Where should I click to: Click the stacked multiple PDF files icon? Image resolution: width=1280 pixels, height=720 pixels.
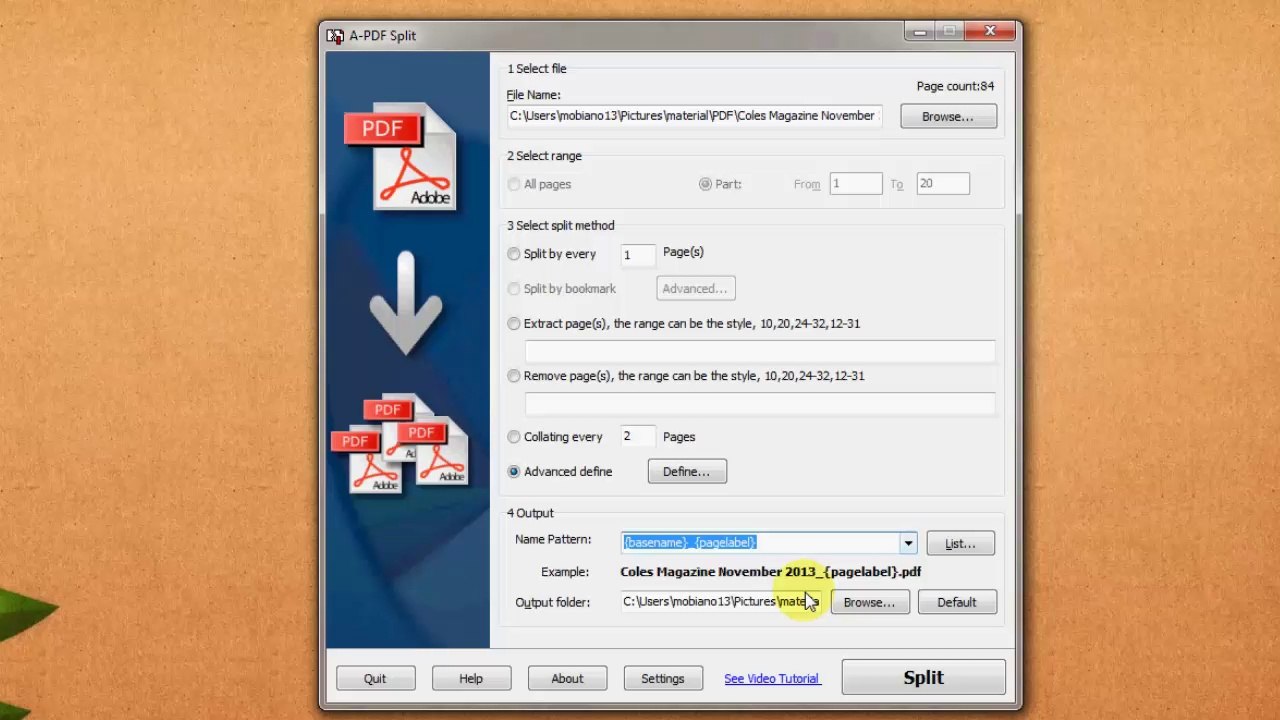tap(400, 444)
